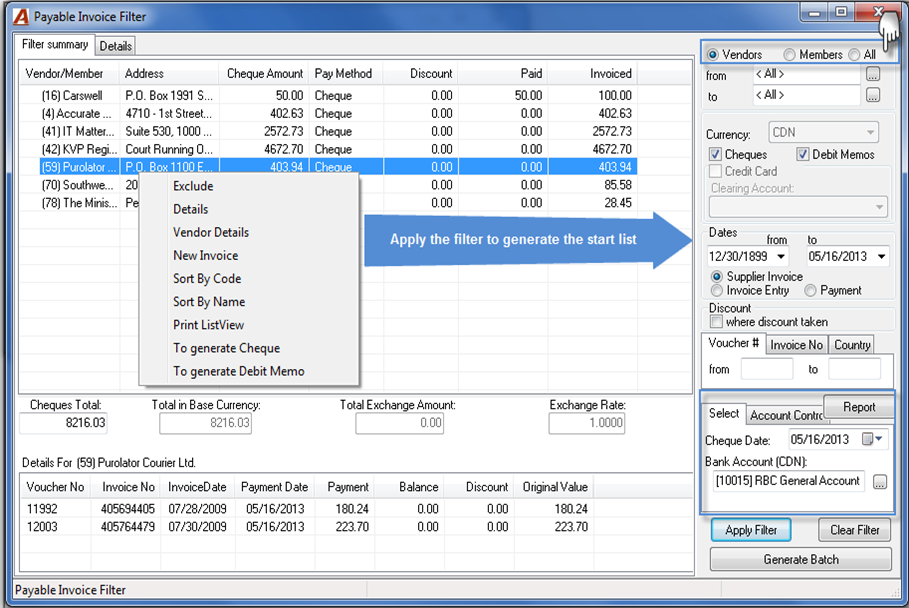Select the Vendors radio button

click(x=712, y=54)
